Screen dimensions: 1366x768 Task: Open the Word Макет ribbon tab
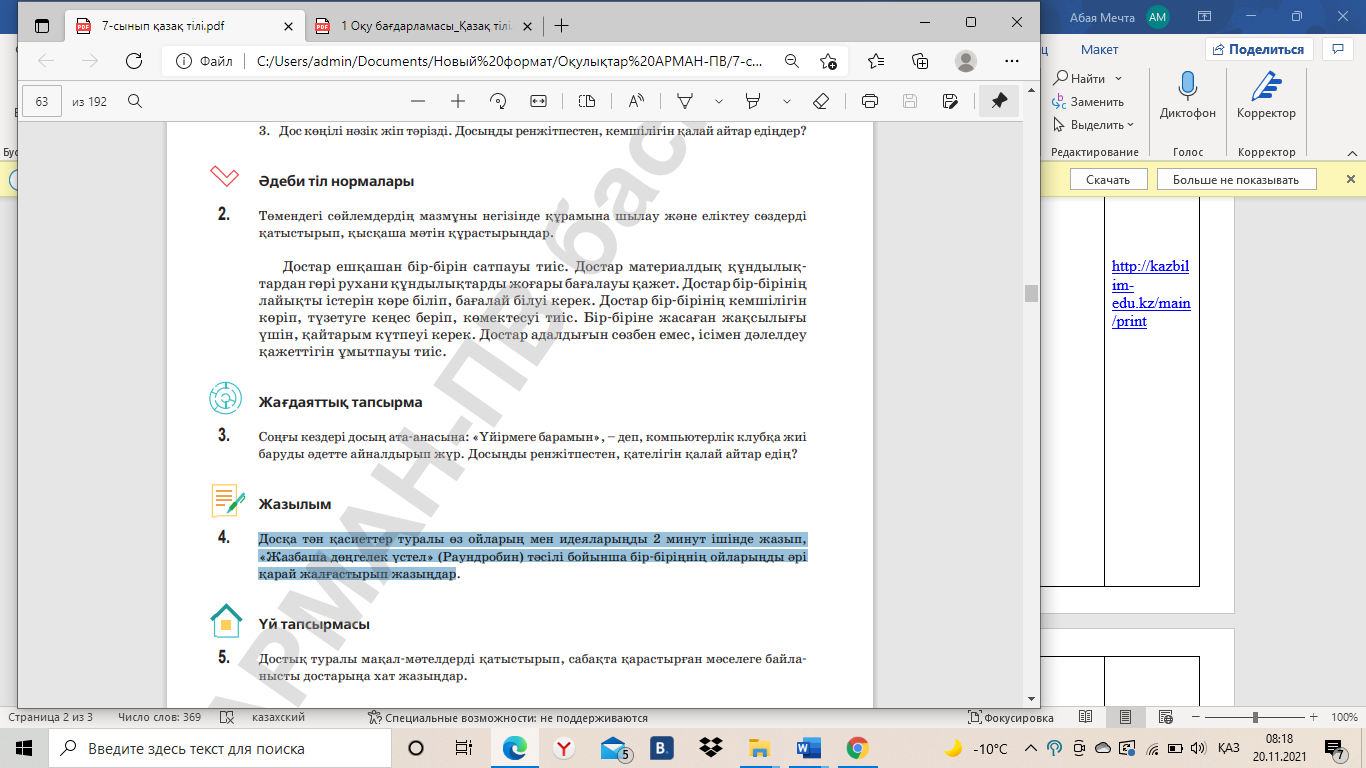click(x=1099, y=49)
